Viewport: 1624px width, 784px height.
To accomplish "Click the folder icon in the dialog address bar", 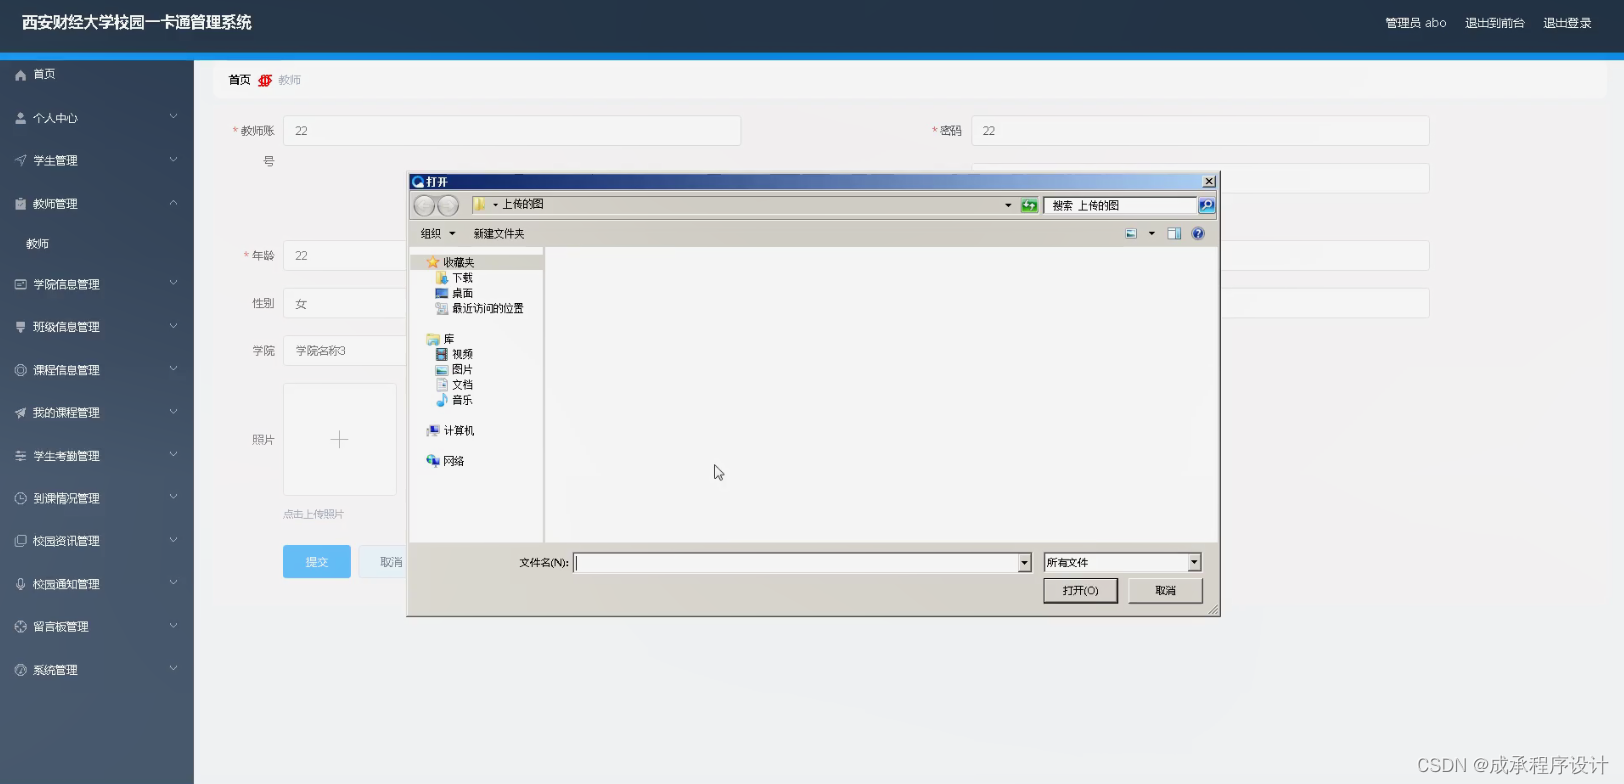I will tap(480, 204).
